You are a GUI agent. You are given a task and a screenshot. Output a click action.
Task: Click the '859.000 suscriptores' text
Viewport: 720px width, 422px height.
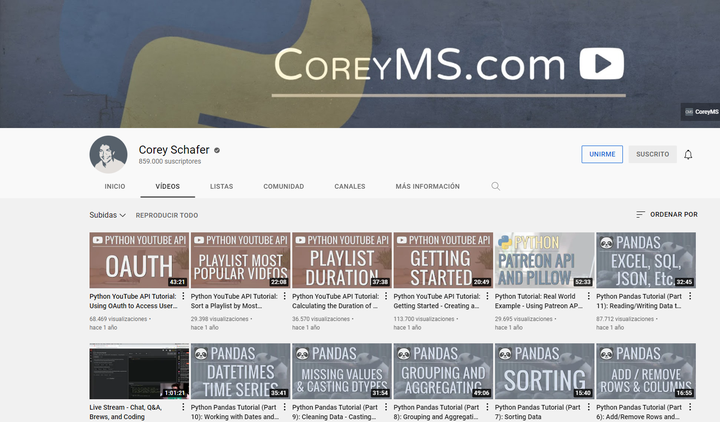tap(170, 162)
